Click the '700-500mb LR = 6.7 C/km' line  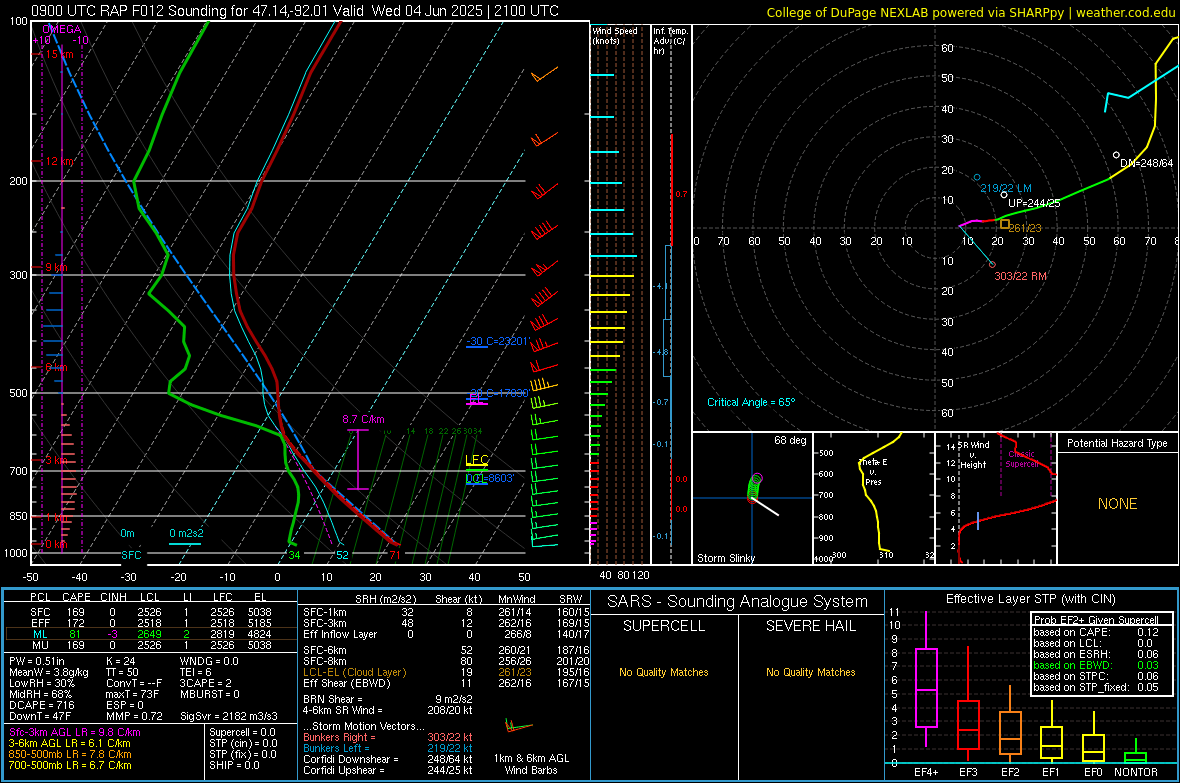point(70,765)
